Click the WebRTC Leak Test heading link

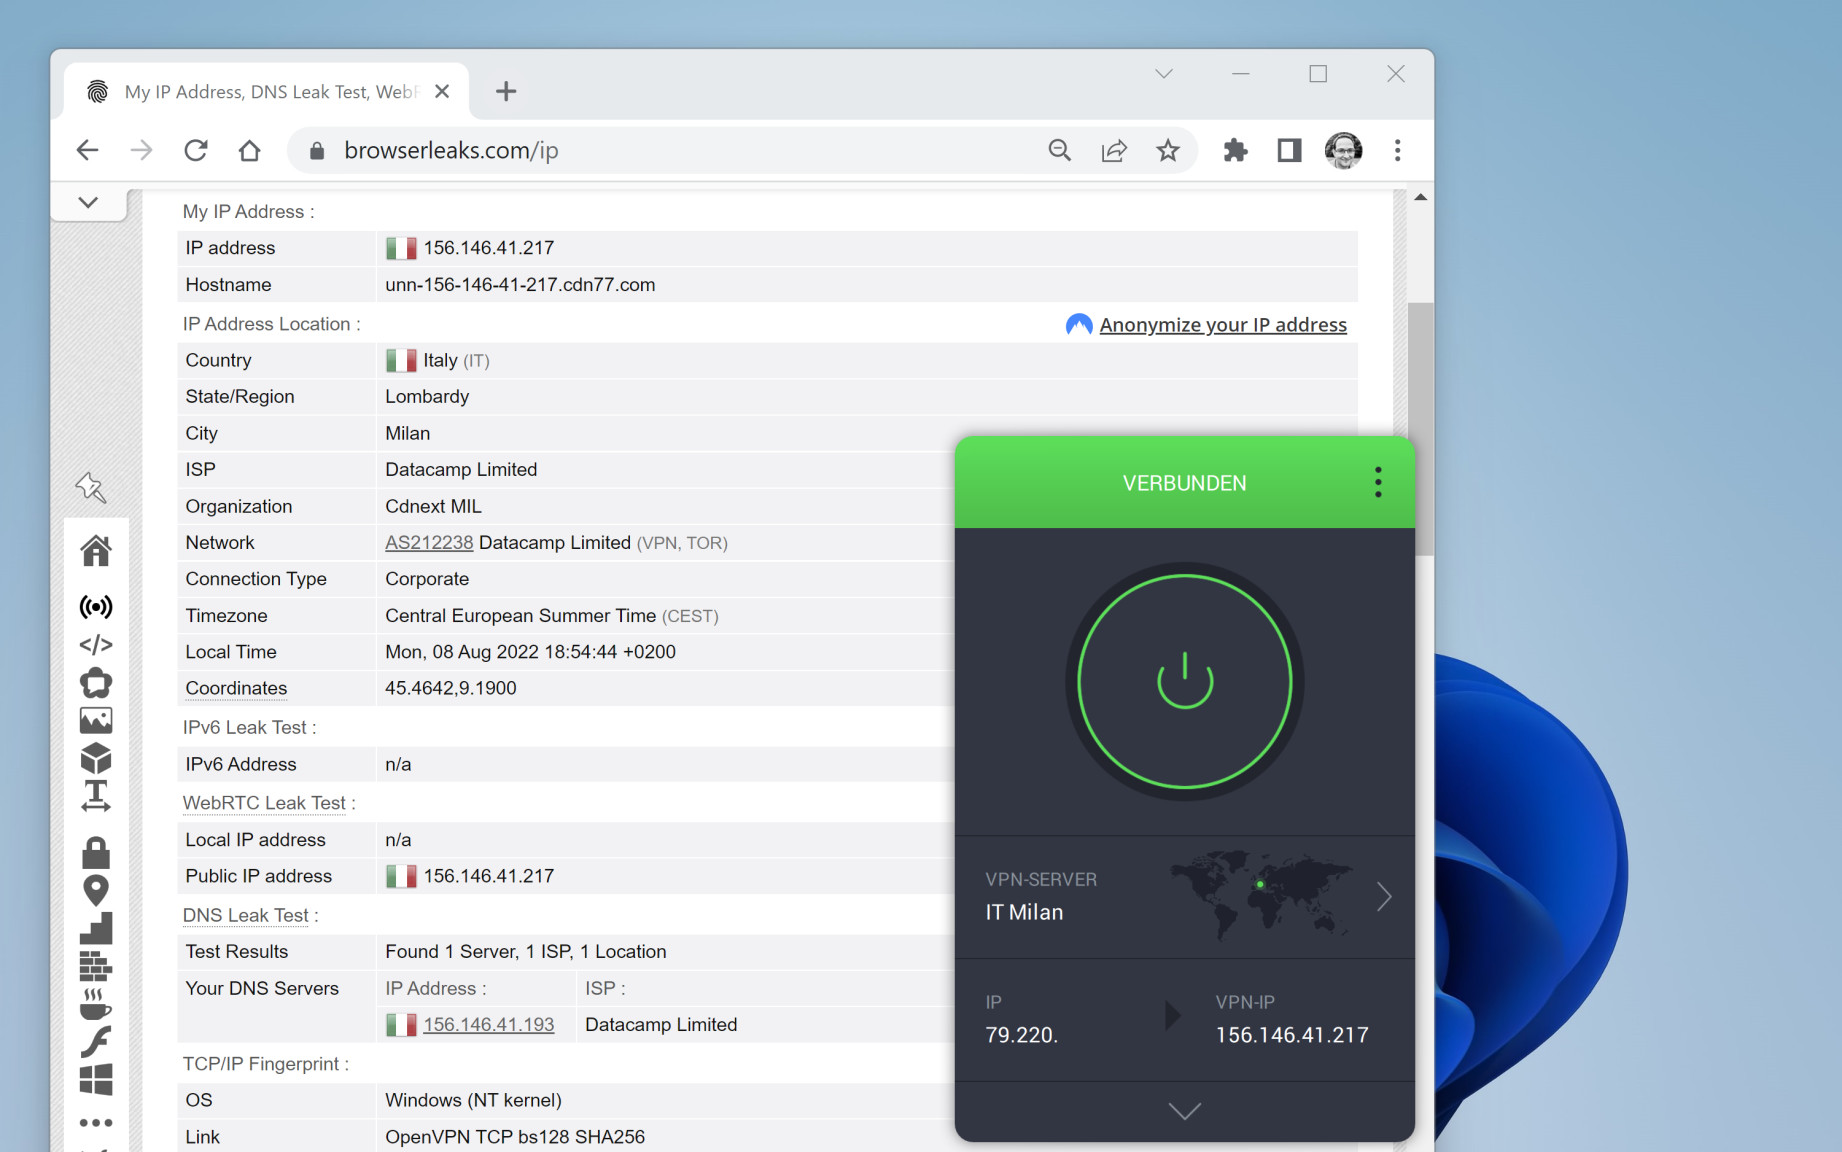(x=264, y=803)
